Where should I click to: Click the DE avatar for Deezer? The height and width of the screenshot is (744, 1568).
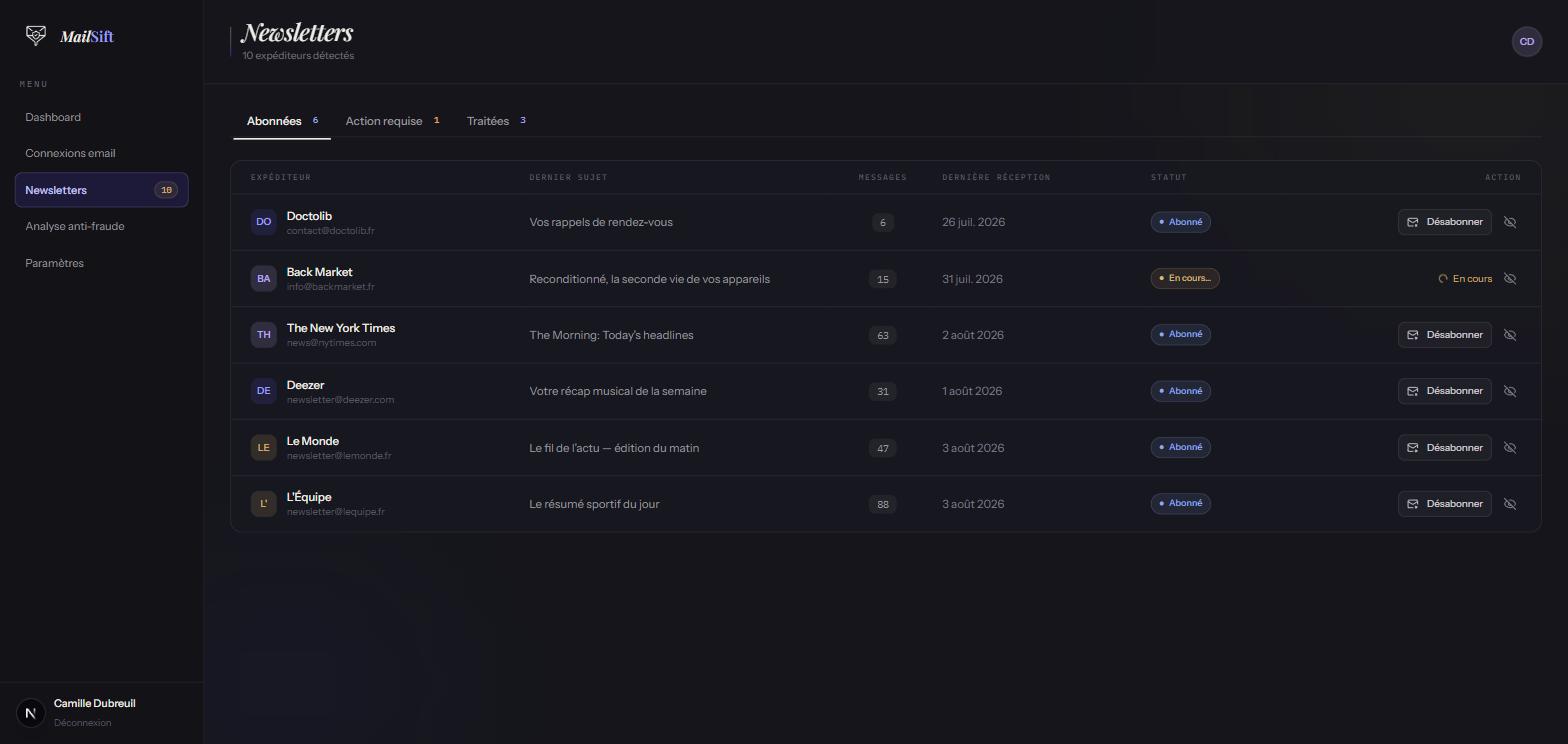point(263,391)
